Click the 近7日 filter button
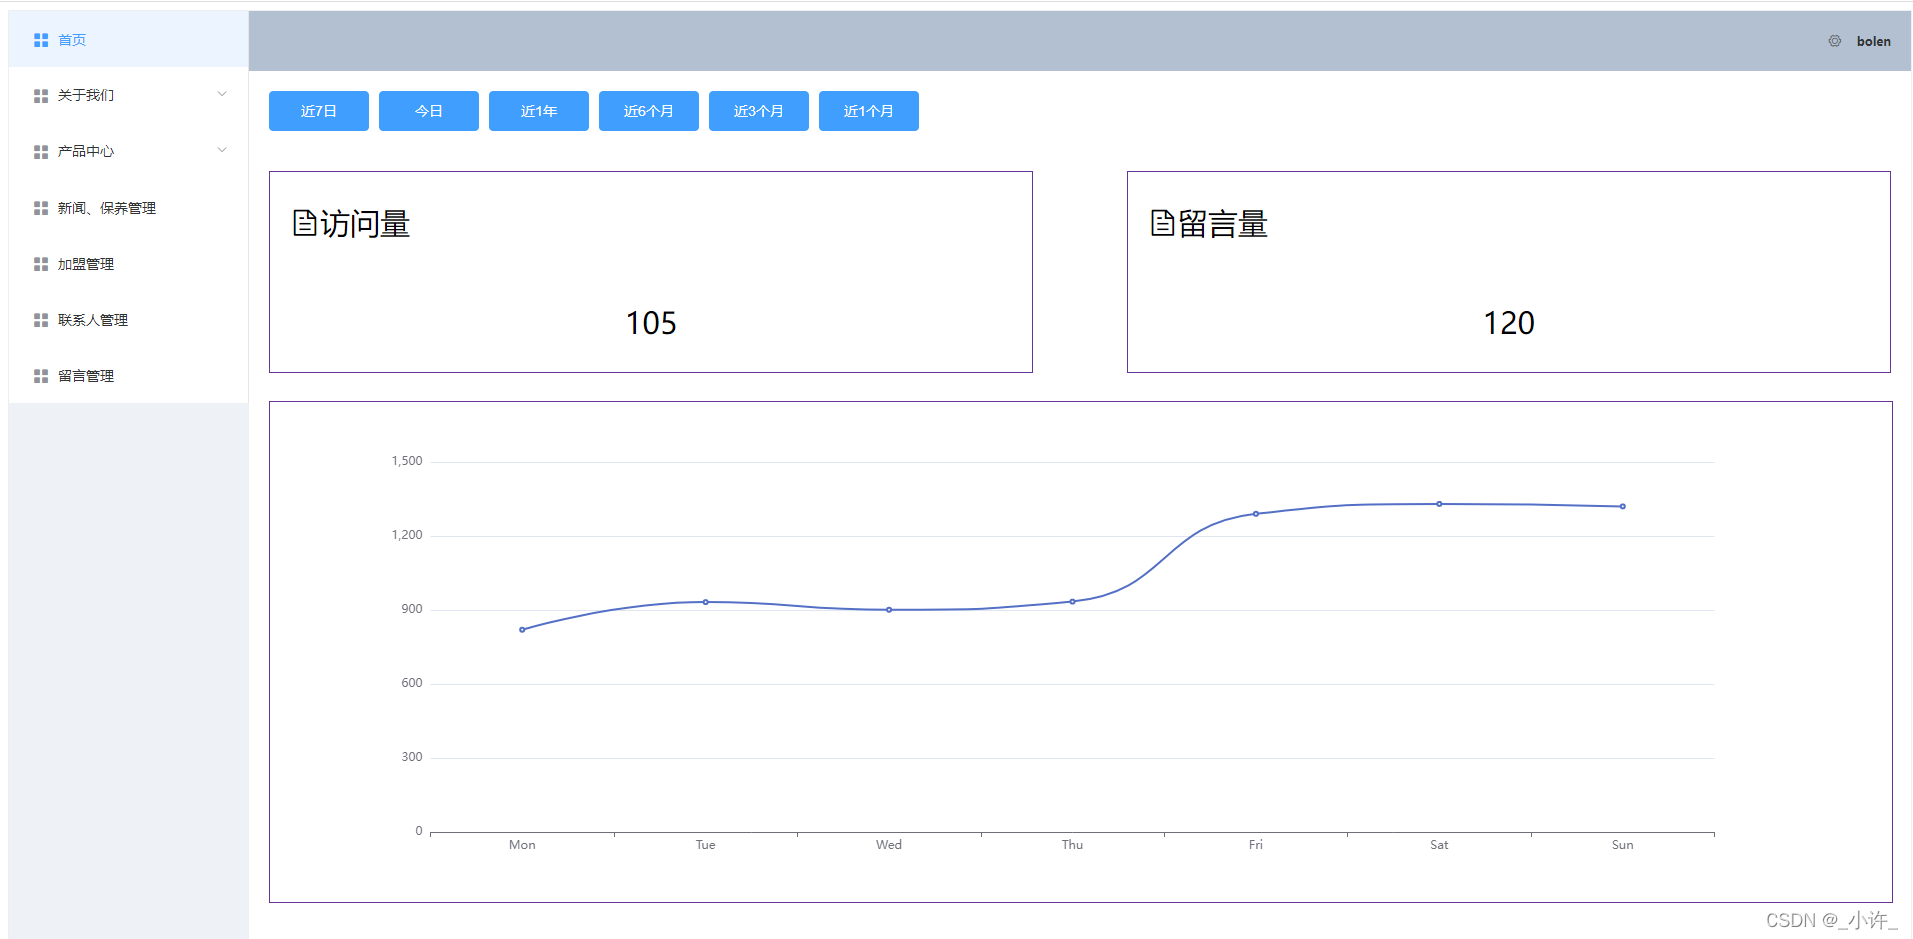Screen dimensions: 1913x939 coord(319,111)
